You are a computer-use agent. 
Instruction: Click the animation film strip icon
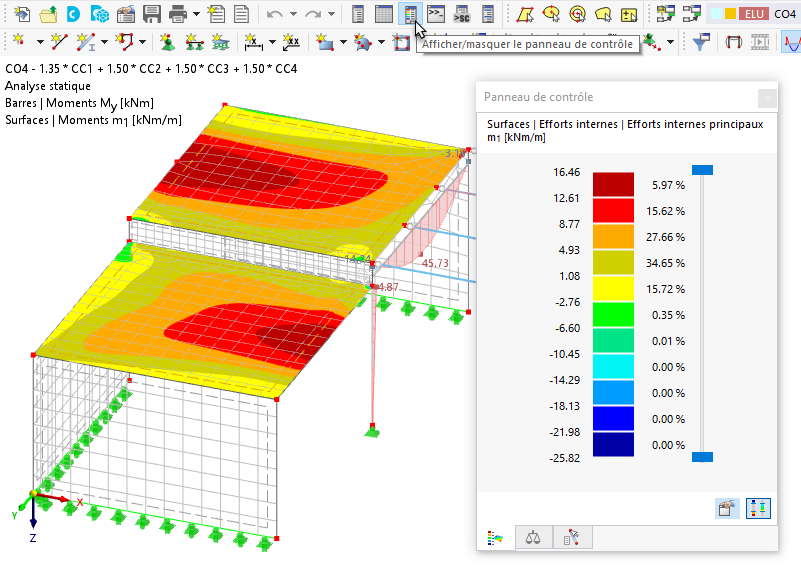(760, 42)
